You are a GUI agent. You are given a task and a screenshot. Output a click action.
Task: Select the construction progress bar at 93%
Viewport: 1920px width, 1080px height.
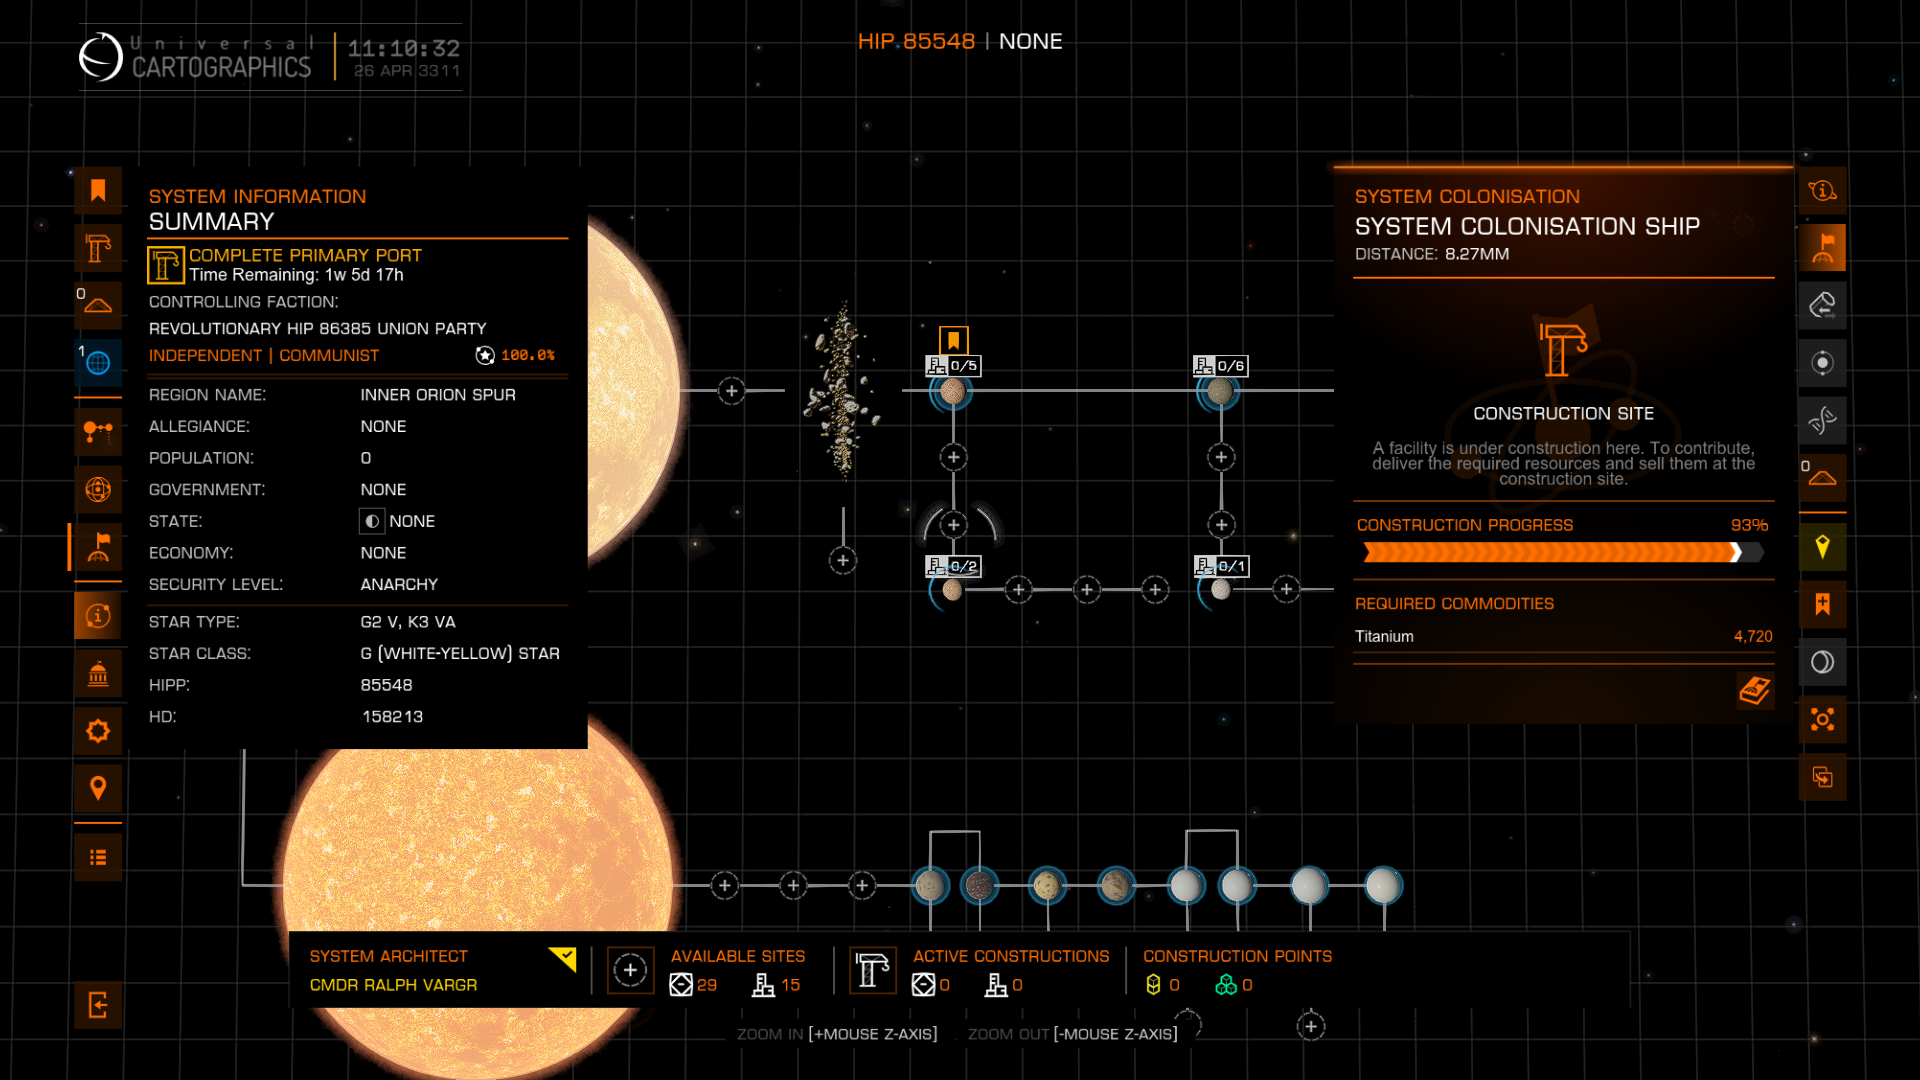[x=1563, y=553]
